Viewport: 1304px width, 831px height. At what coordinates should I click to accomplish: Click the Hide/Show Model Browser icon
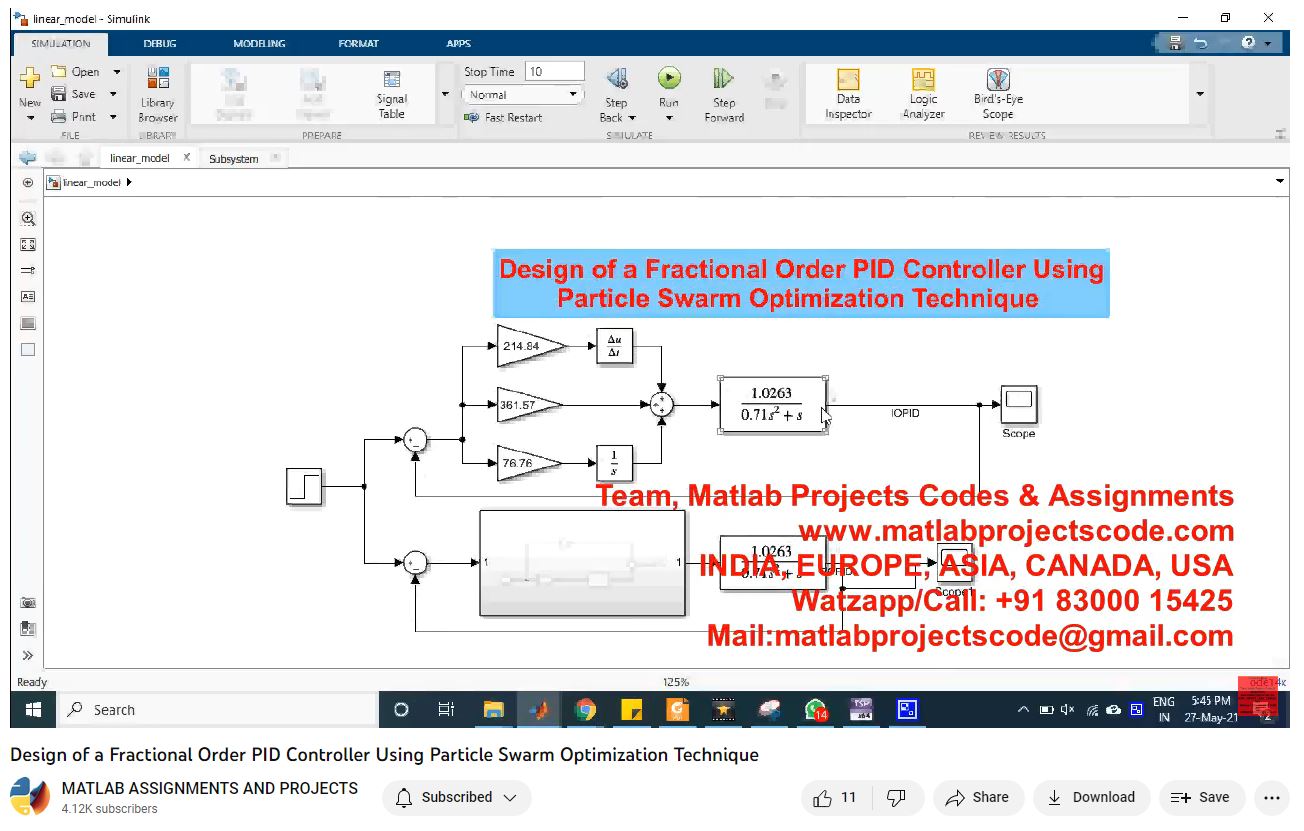point(28,183)
